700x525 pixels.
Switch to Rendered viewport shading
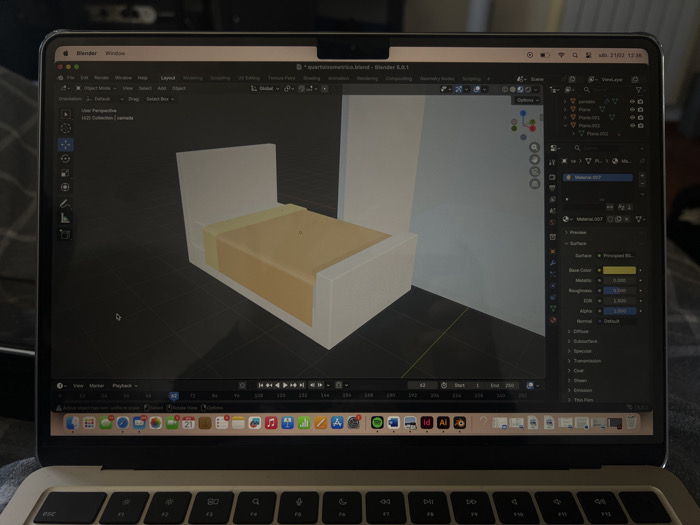[x=528, y=89]
